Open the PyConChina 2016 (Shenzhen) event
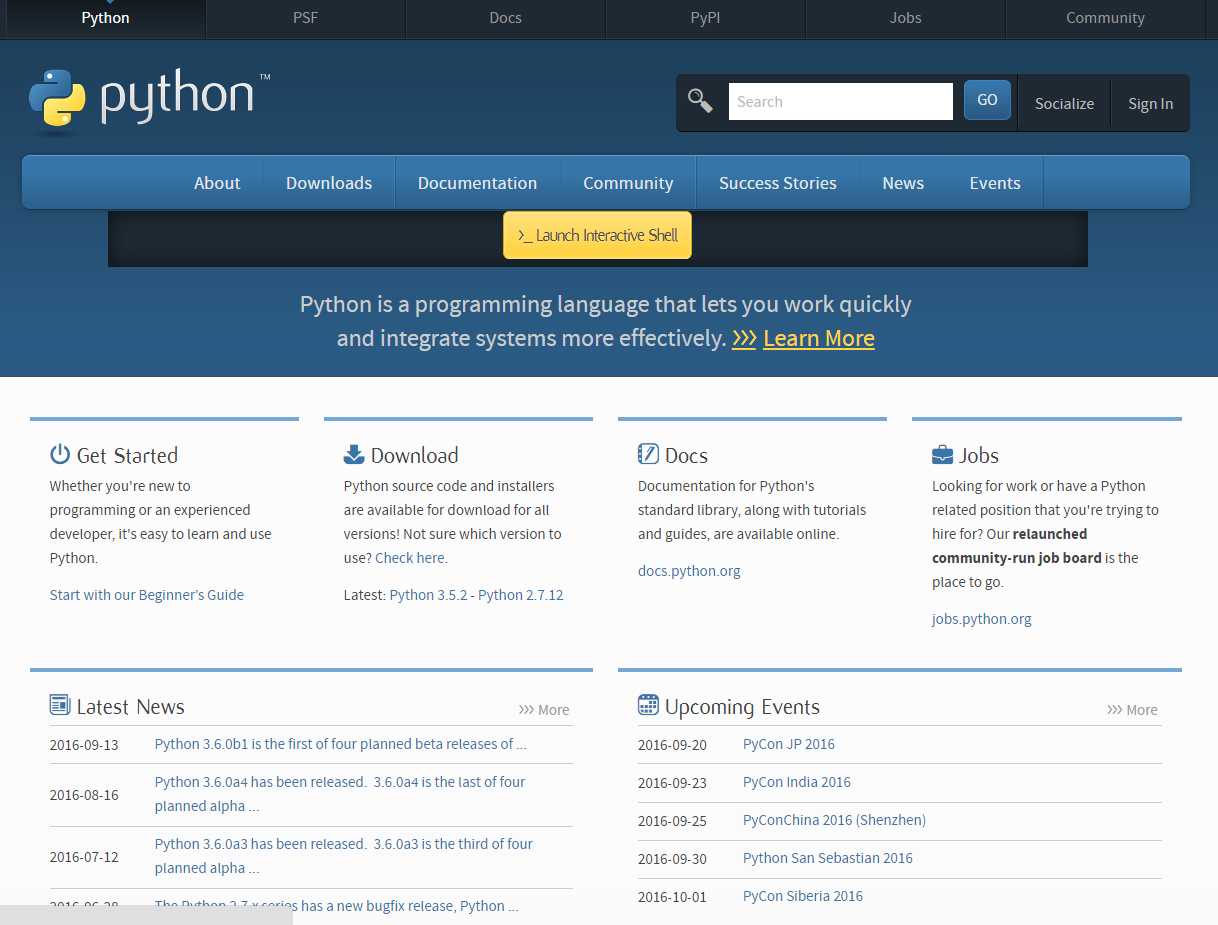The height and width of the screenshot is (925, 1218). pos(834,820)
